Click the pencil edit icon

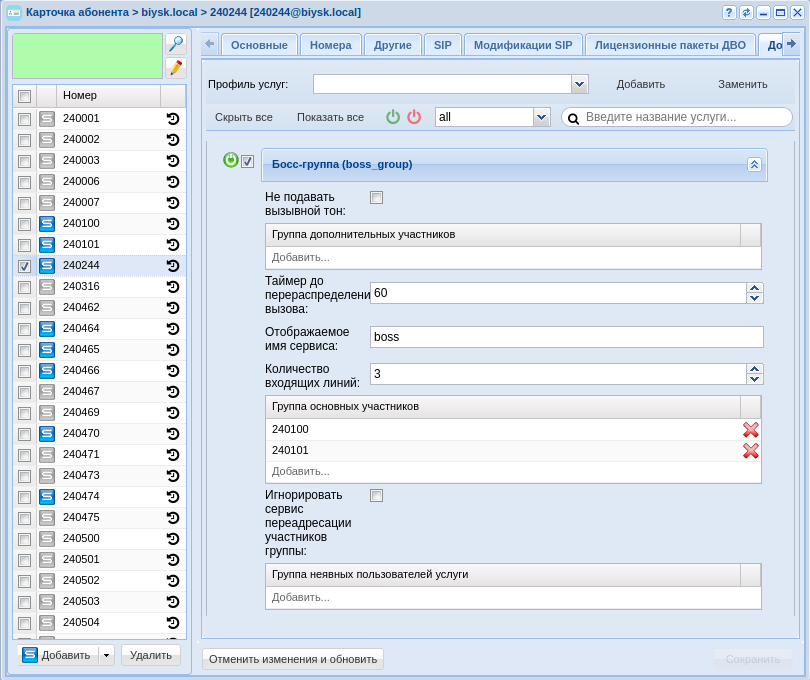(176, 68)
